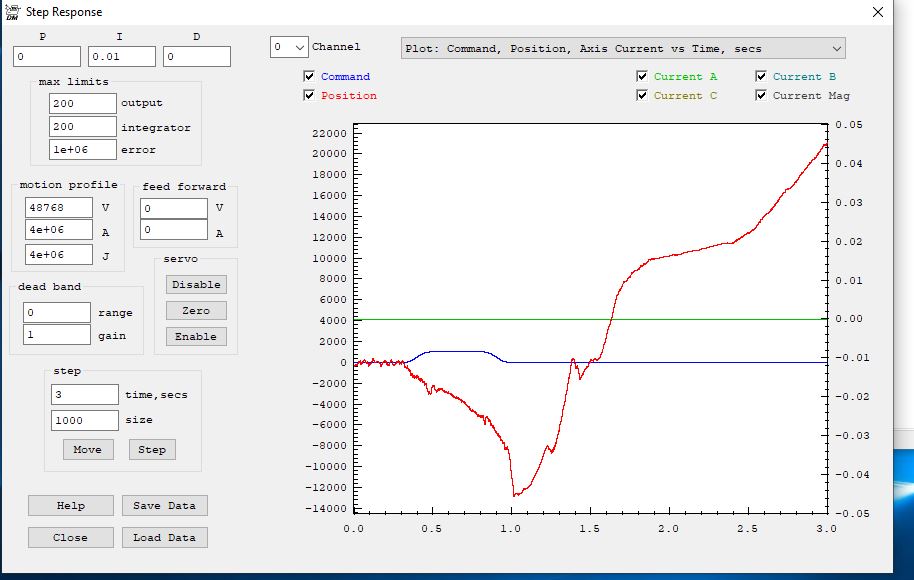Image resolution: width=914 pixels, height=580 pixels.
Task: Click Load Data button
Action: click(x=165, y=538)
